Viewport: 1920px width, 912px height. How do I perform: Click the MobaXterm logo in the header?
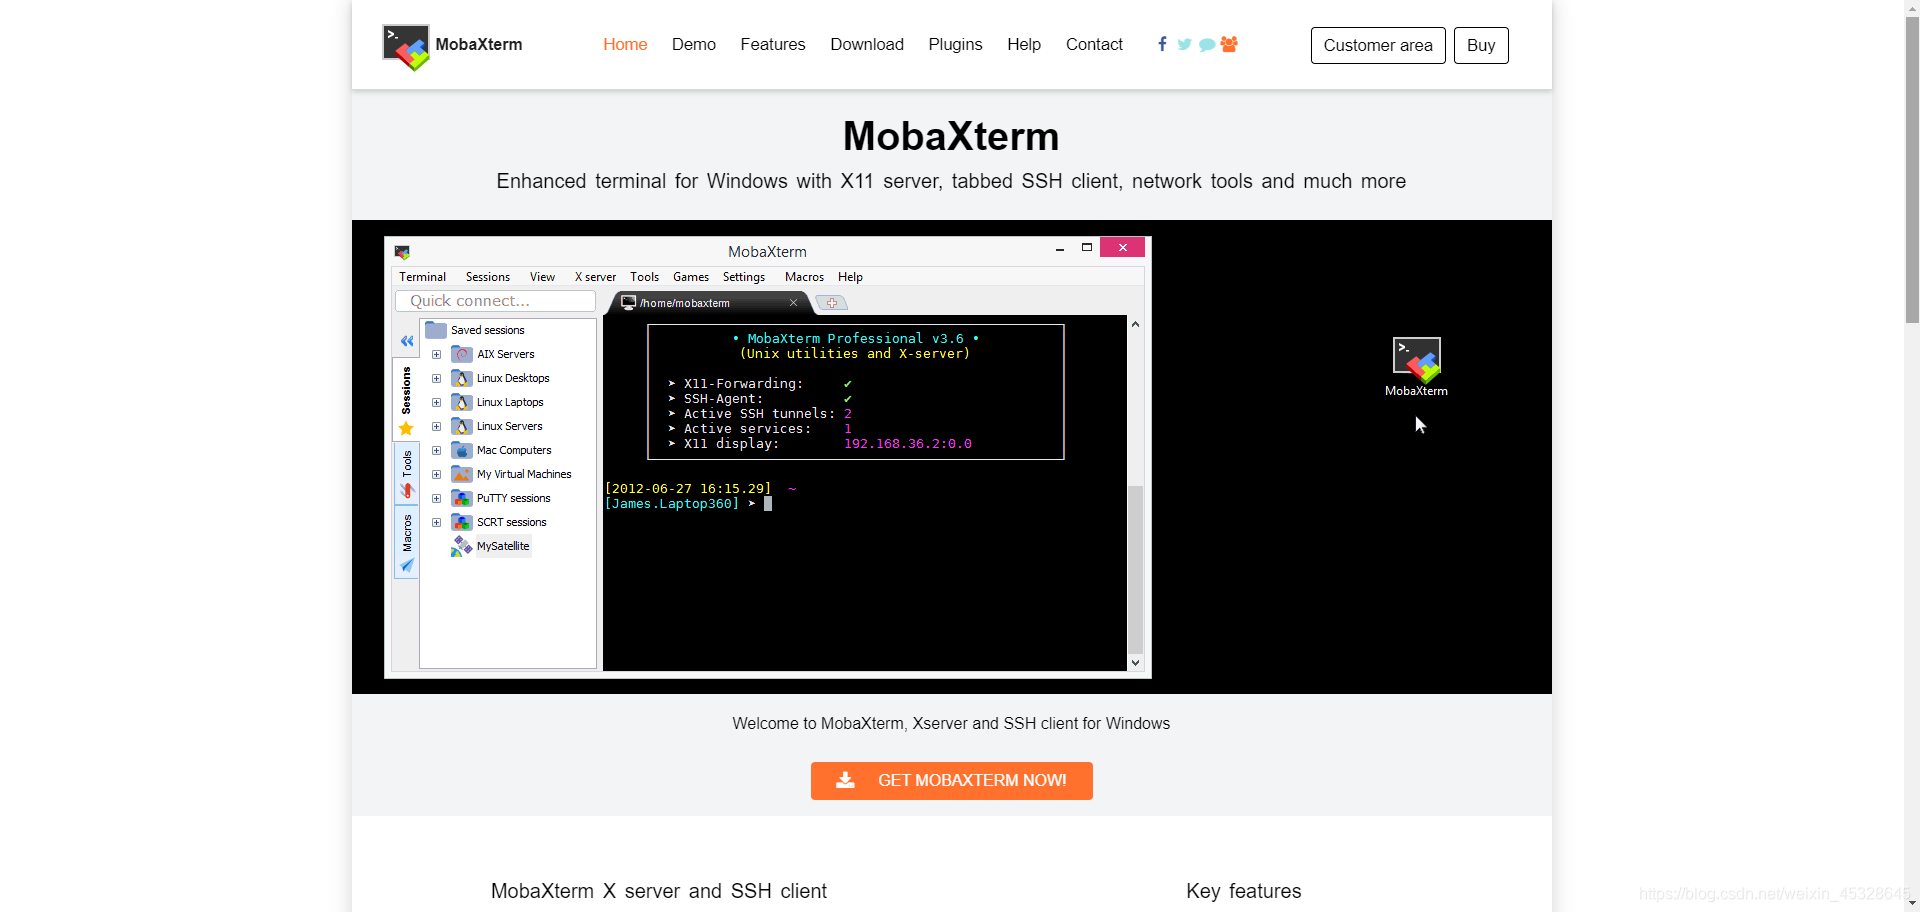click(x=406, y=46)
